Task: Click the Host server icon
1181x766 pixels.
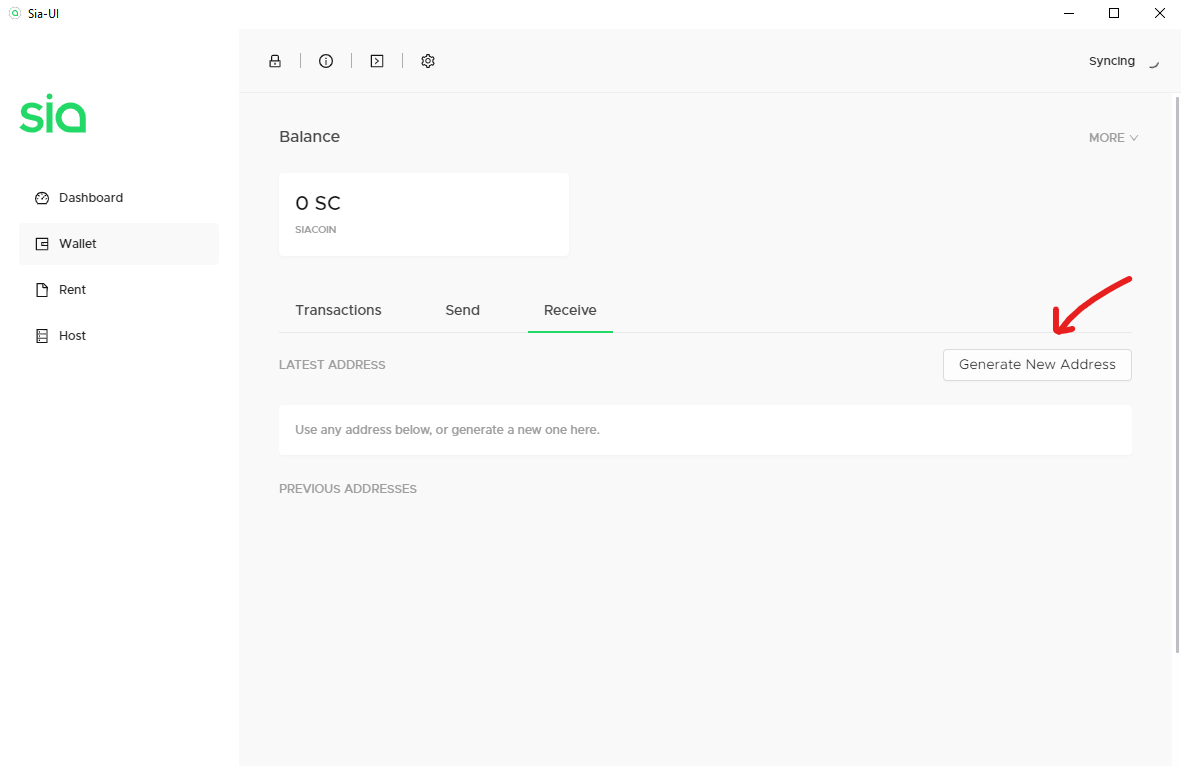Action: 42,336
